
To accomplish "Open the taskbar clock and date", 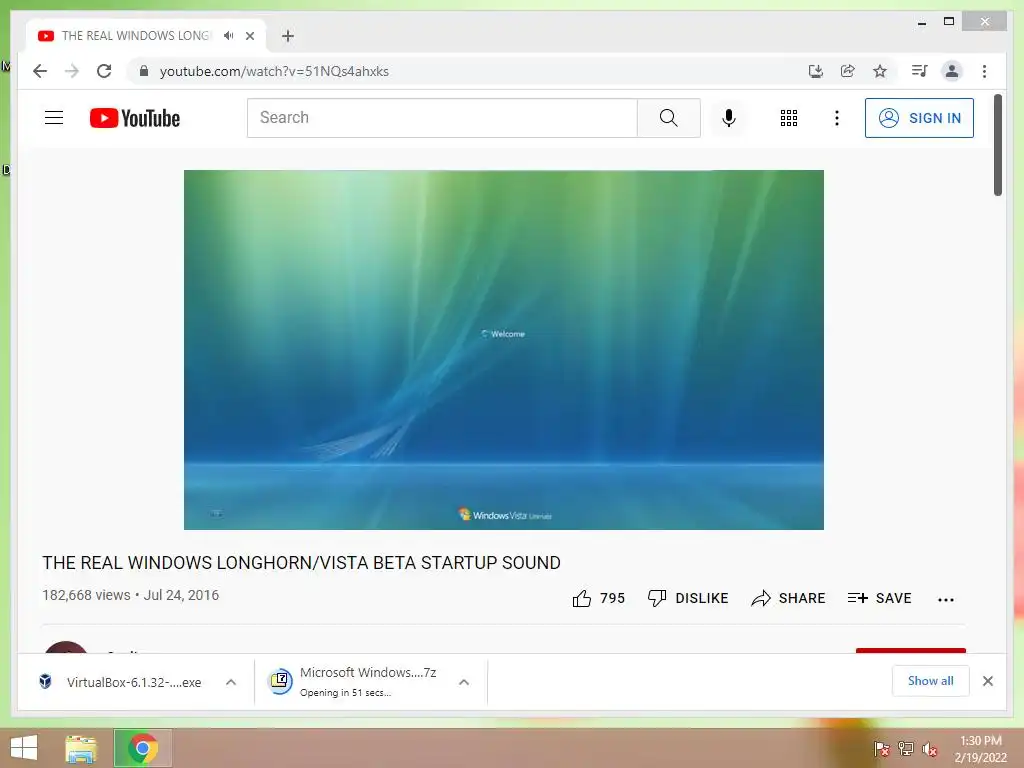I will (980, 749).
